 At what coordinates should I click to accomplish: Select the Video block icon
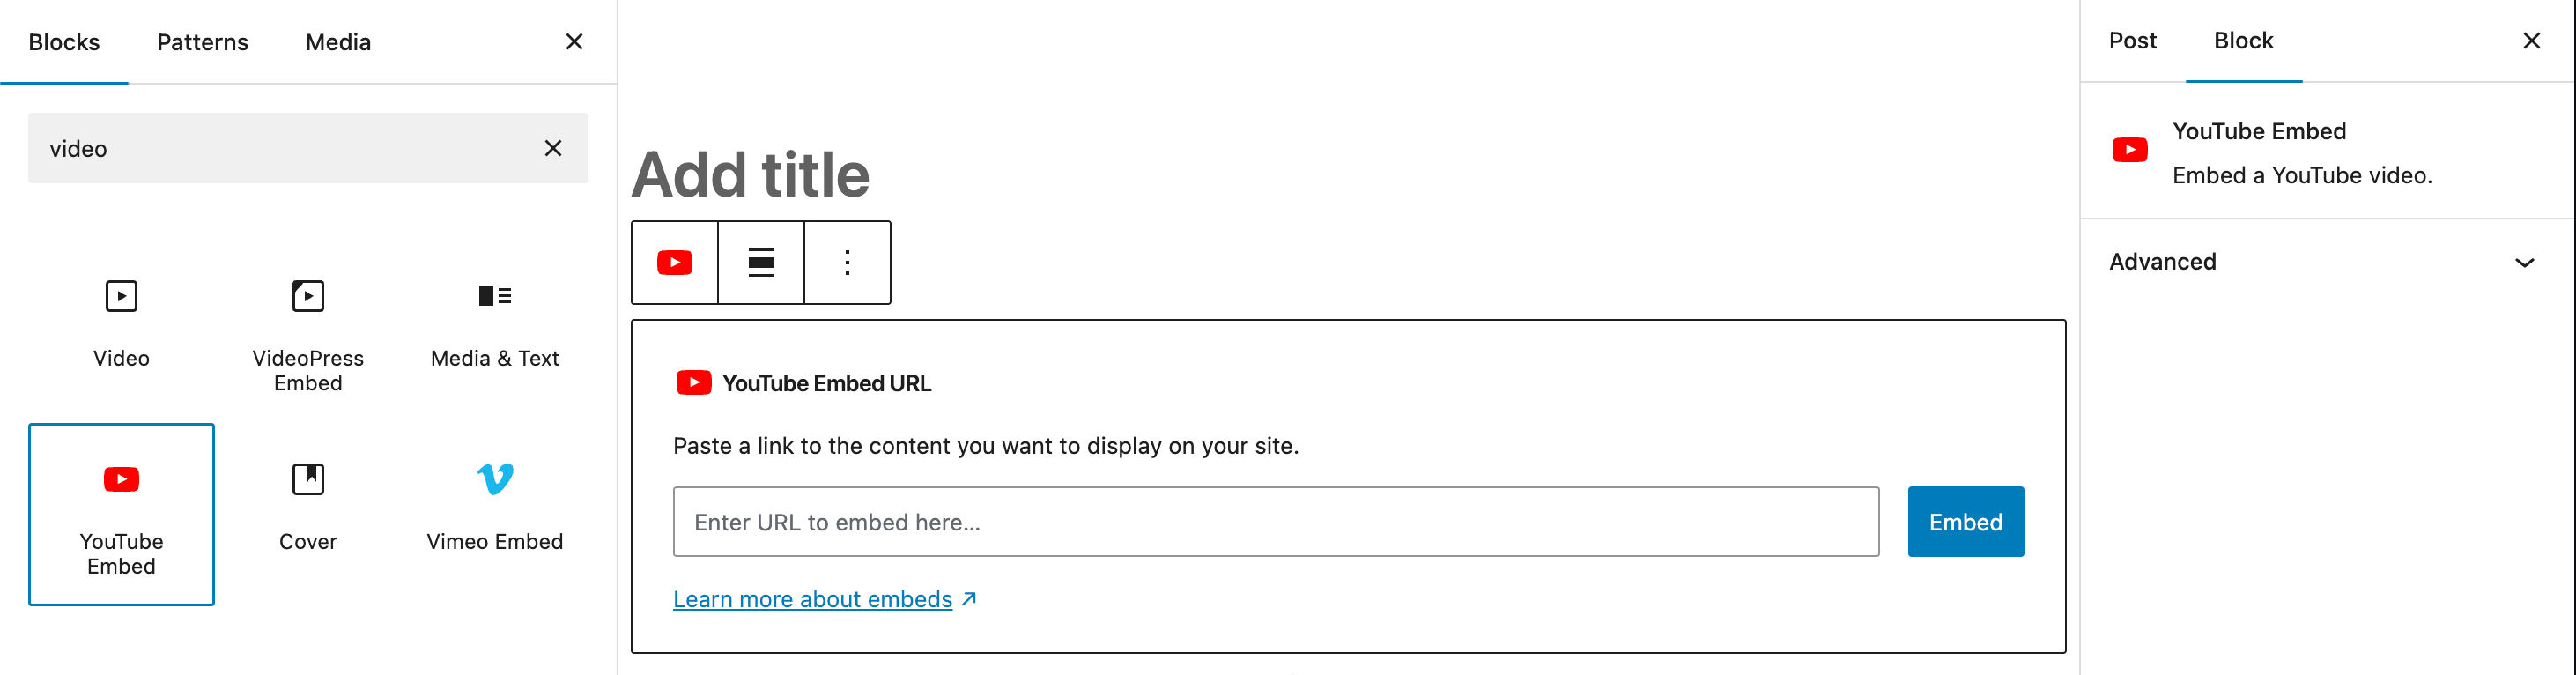[121, 297]
